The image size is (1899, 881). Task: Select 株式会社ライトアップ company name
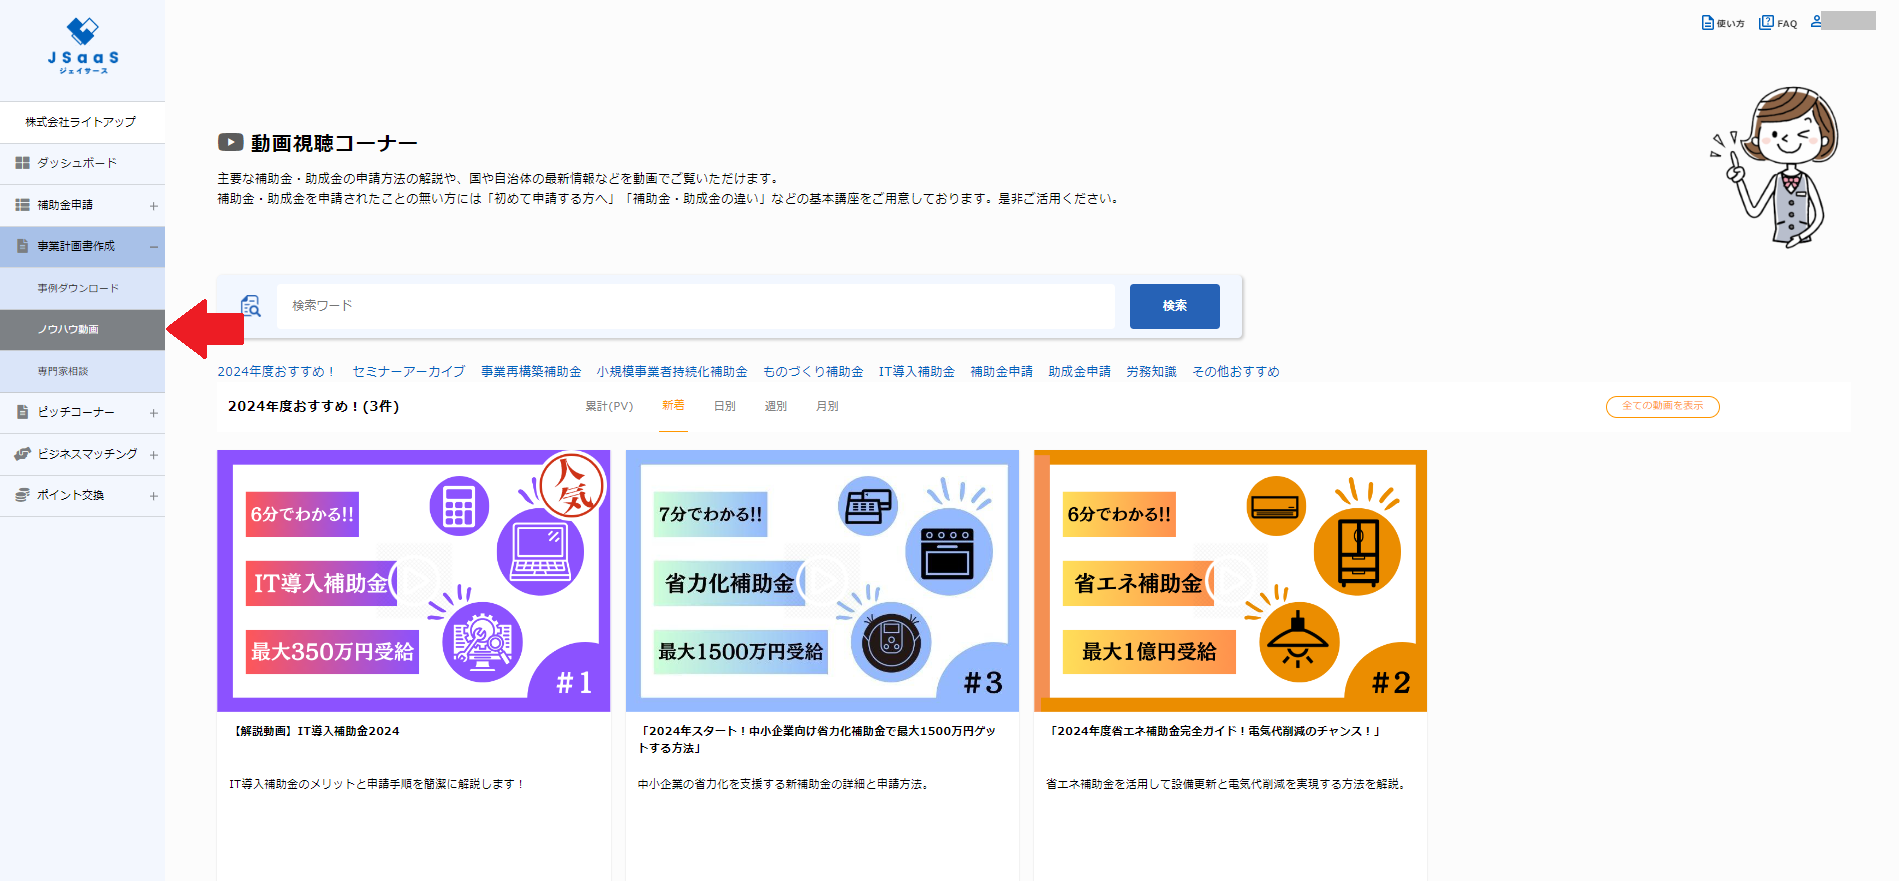[x=81, y=122]
